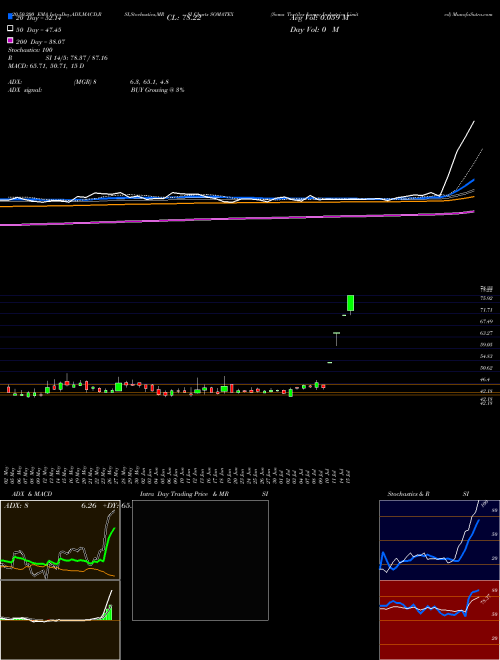Click the 'MACD: 65.71, 50.71, 15 D' readout
This screenshot has height=660, width=500.
click(x=46, y=66)
